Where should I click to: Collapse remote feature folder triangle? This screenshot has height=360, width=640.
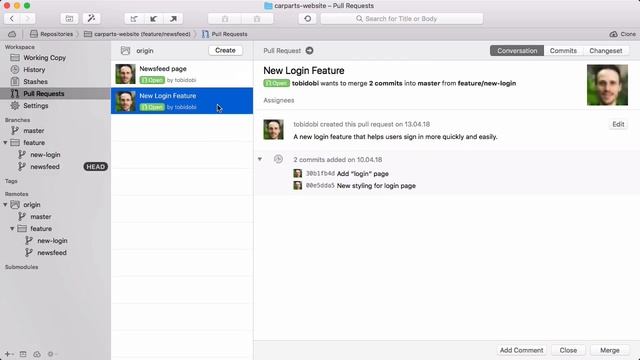coord(12,229)
